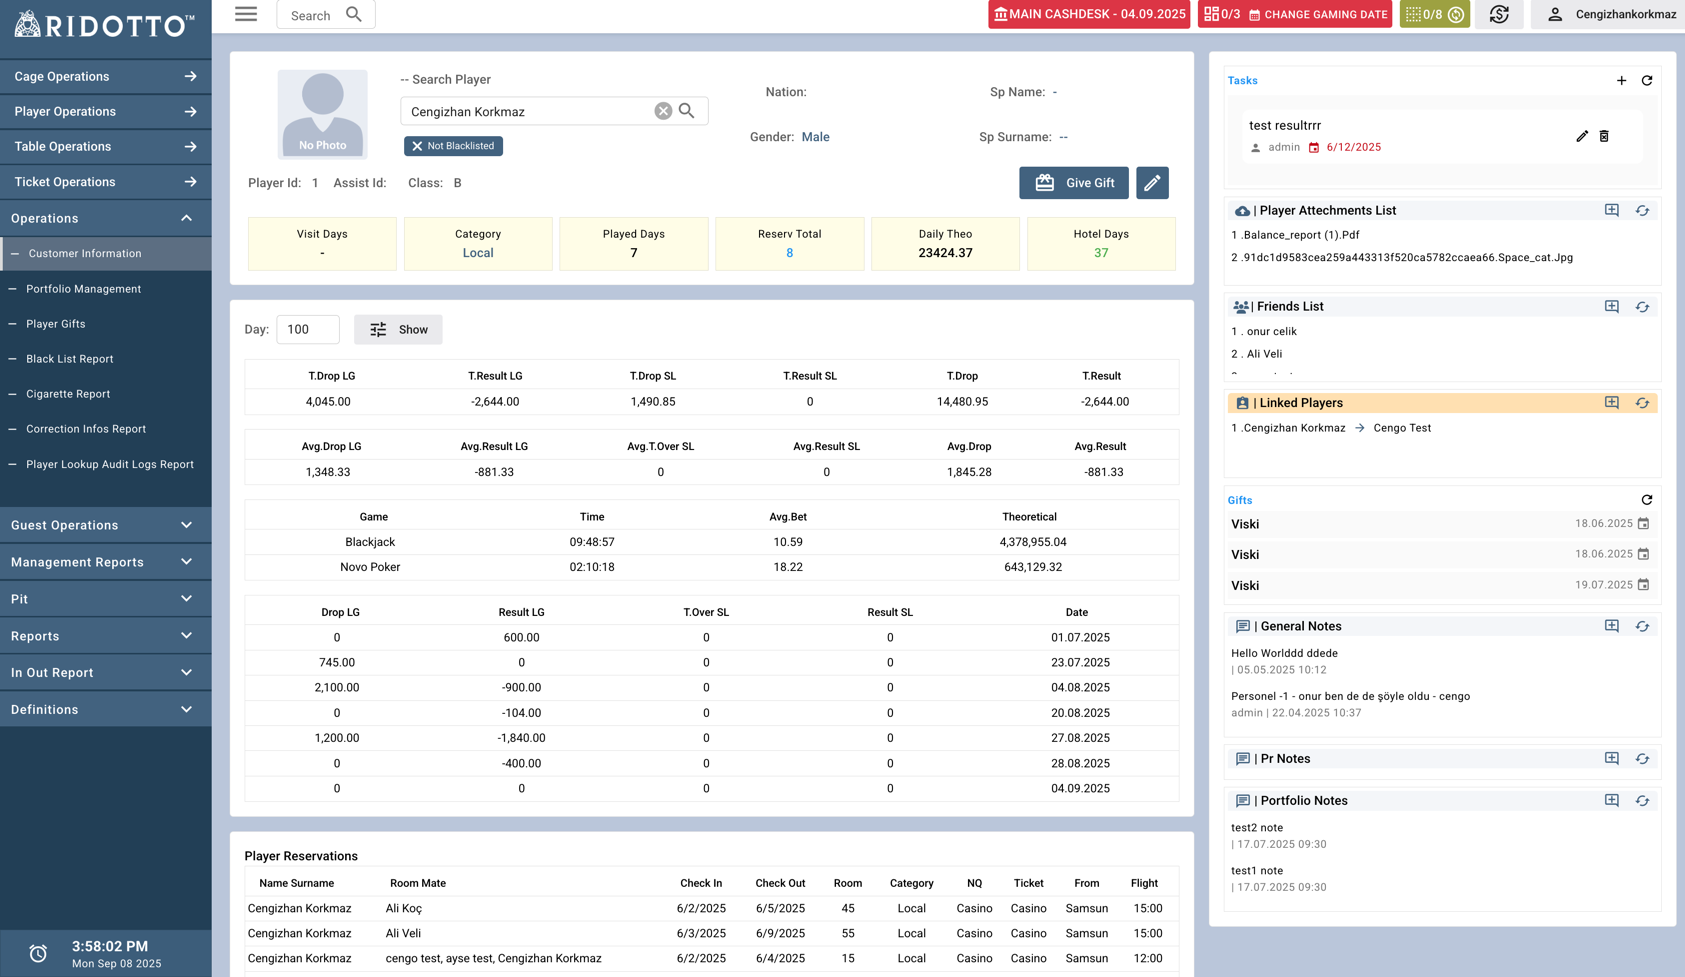Open Black List Report
The width and height of the screenshot is (1685, 977).
70,359
